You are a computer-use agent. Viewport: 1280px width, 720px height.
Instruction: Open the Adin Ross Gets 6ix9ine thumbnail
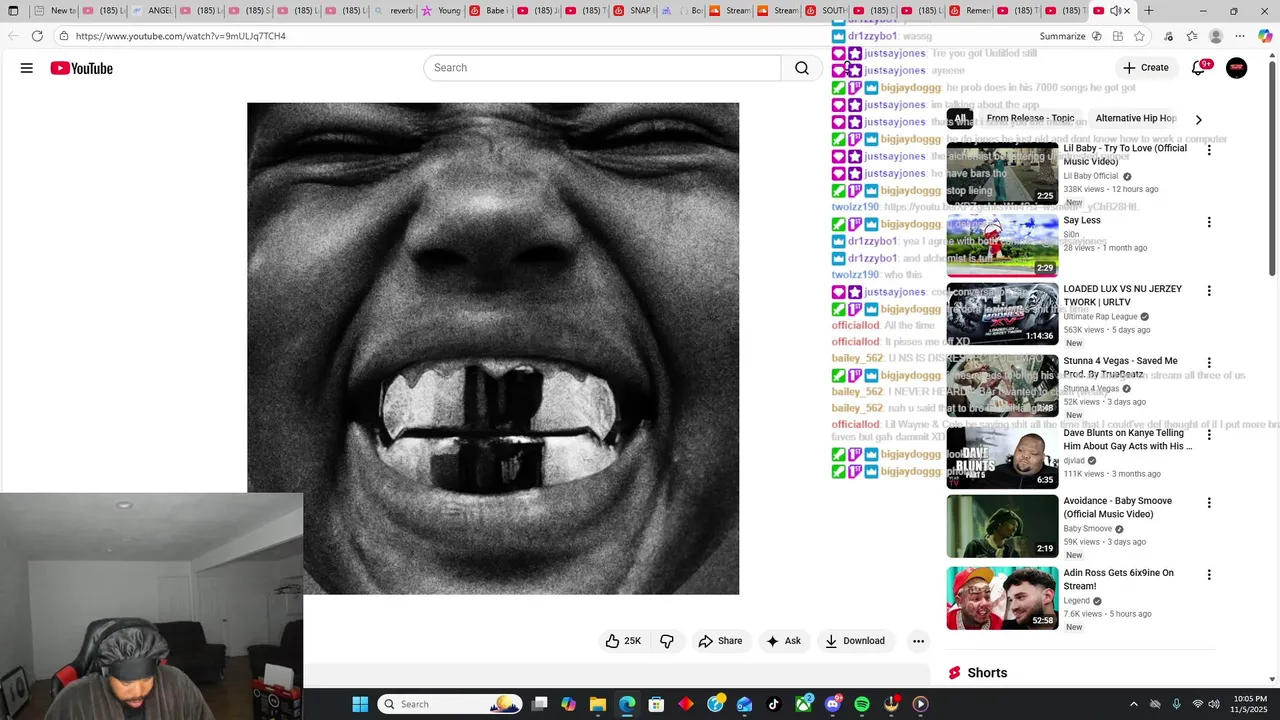coord(1002,598)
